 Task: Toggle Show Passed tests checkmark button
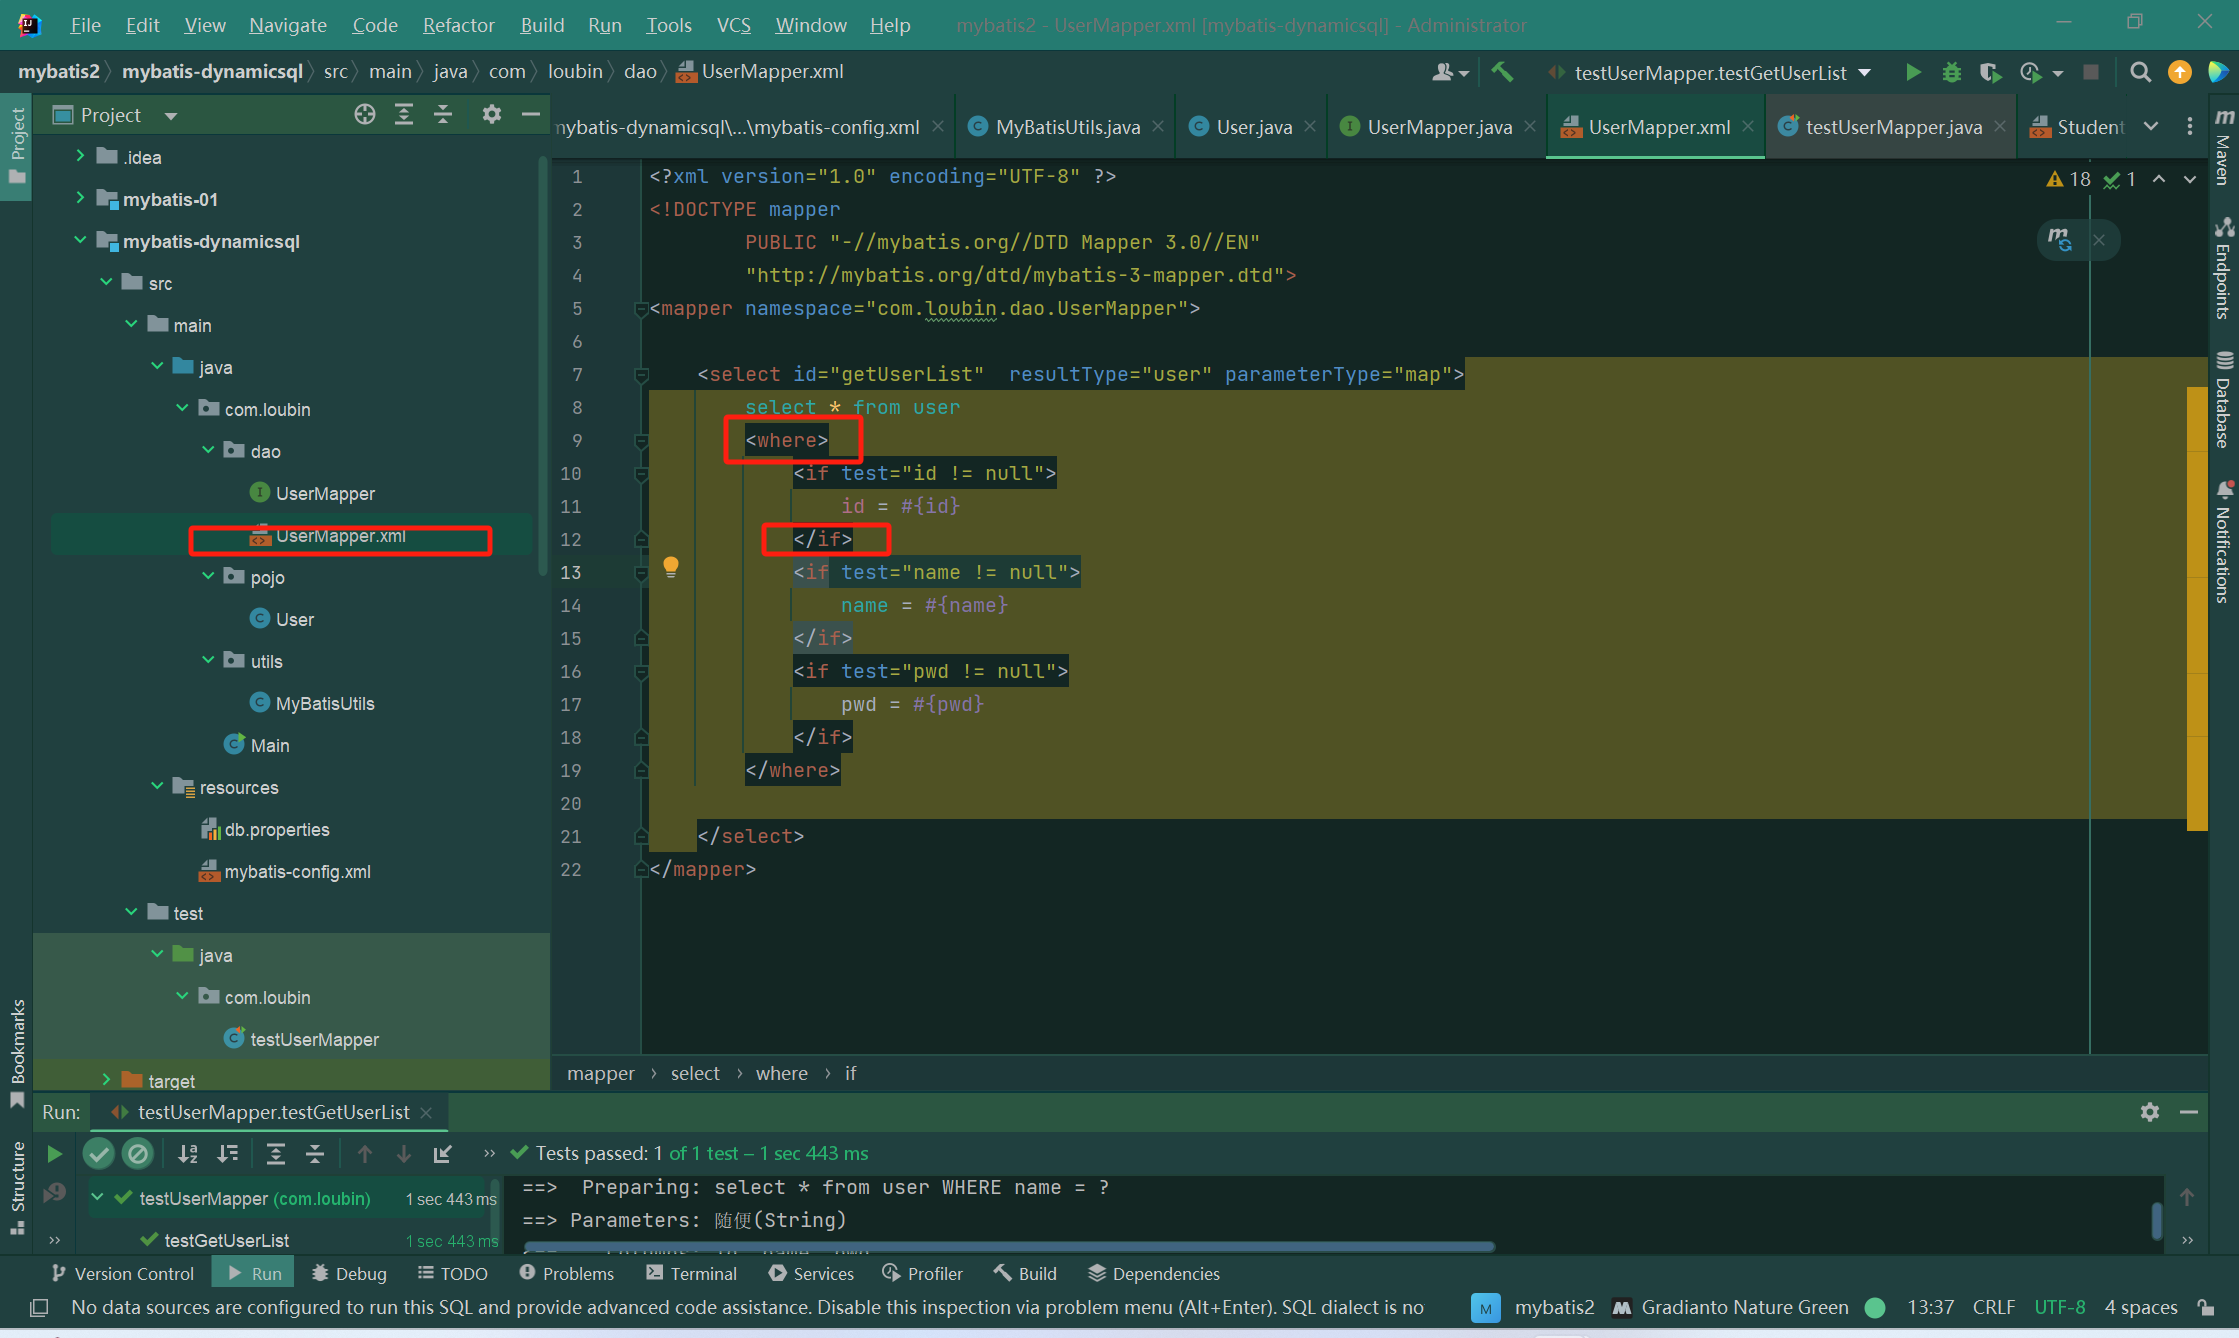98,1154
